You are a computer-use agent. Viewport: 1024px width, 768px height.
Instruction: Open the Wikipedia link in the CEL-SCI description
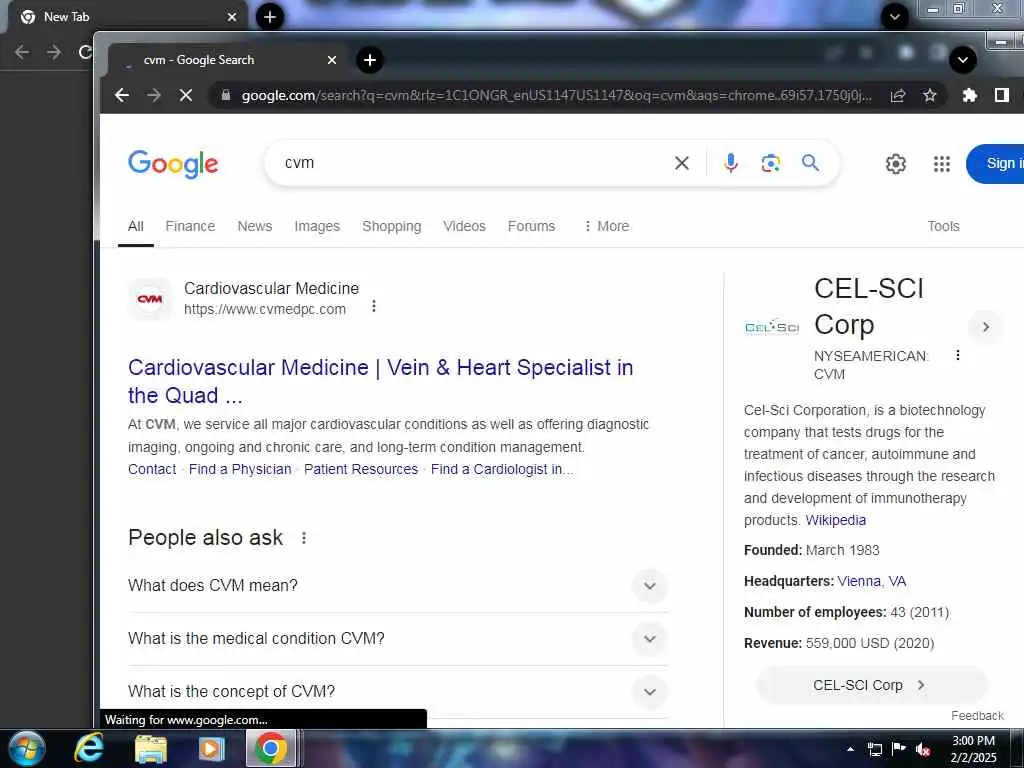tap(835, 520)
